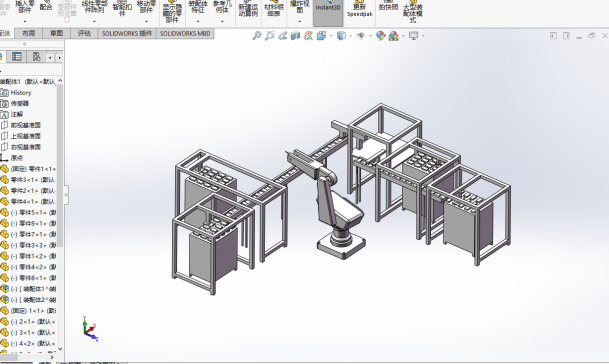Open the 装配体特征 assembly features tool
This screenshot has width=609, height=364.
(x=198, y=7)
